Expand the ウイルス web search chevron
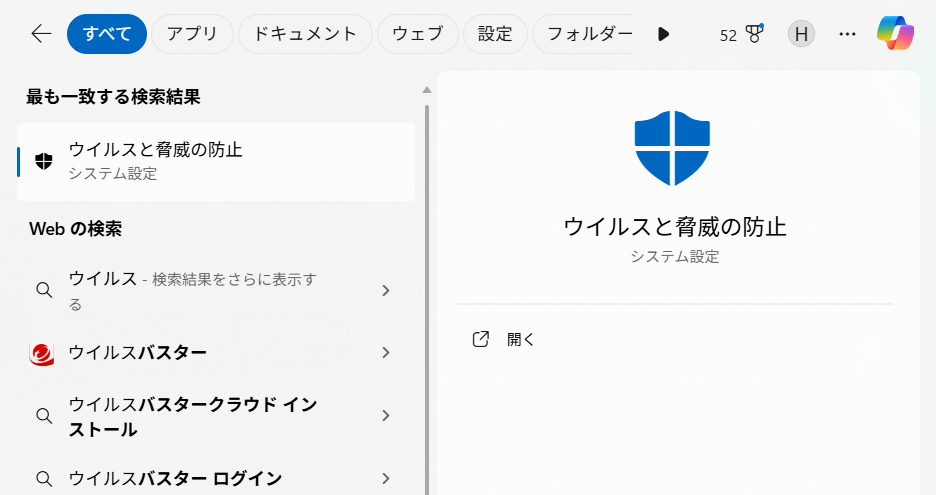 pos(386,290)
